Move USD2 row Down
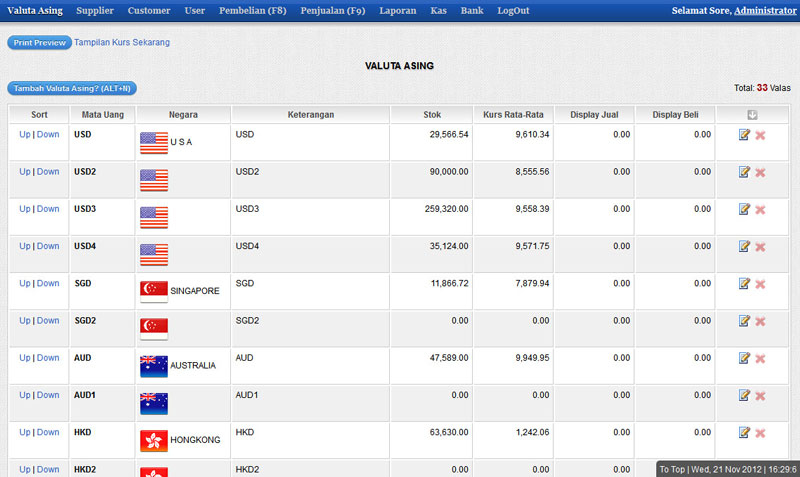Image resolution: width=800 pixels, height=477 pixels. coord(48,172)
